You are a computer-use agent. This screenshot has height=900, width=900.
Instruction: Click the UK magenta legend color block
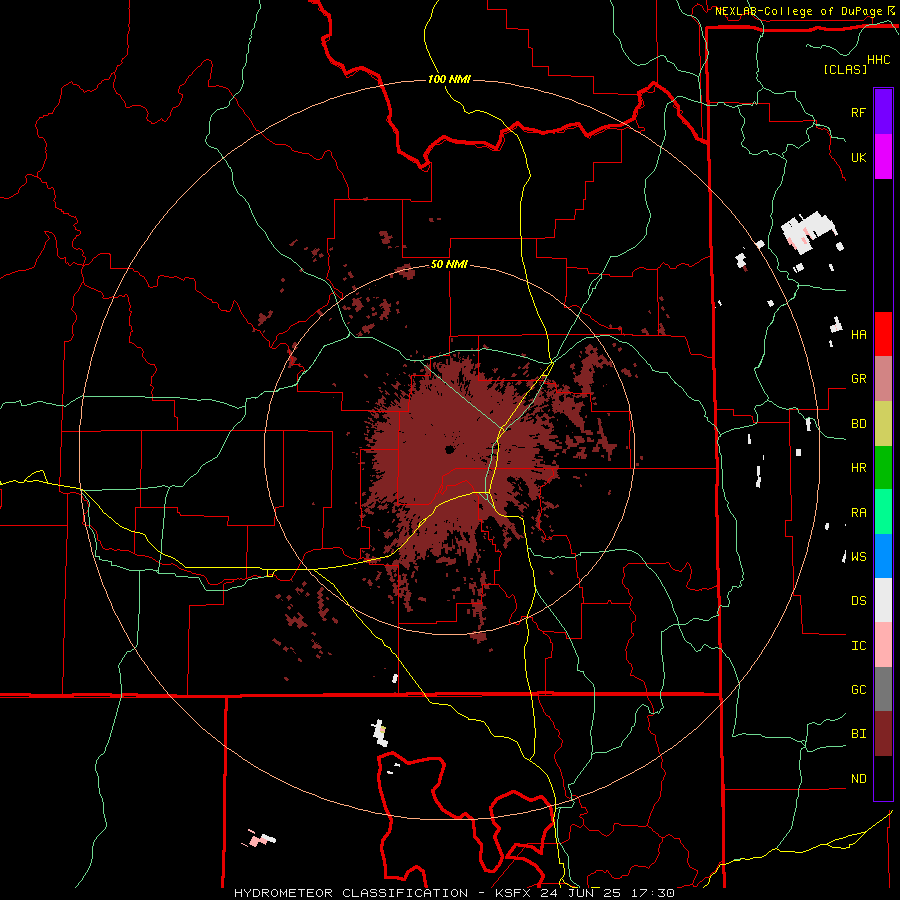[883, 157]
